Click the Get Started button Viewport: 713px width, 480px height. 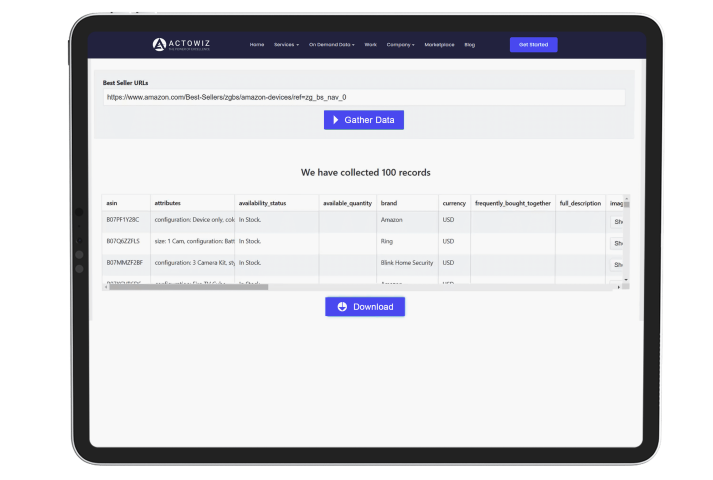tap(533, 45)
